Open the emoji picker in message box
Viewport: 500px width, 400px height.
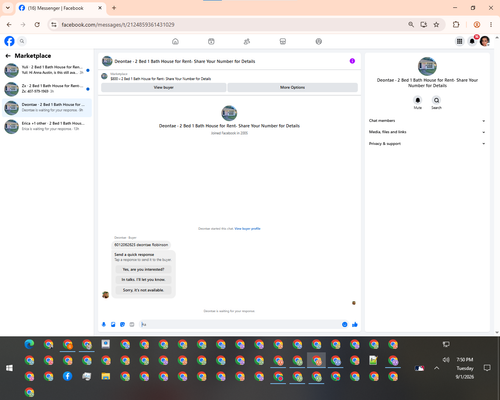345,324
